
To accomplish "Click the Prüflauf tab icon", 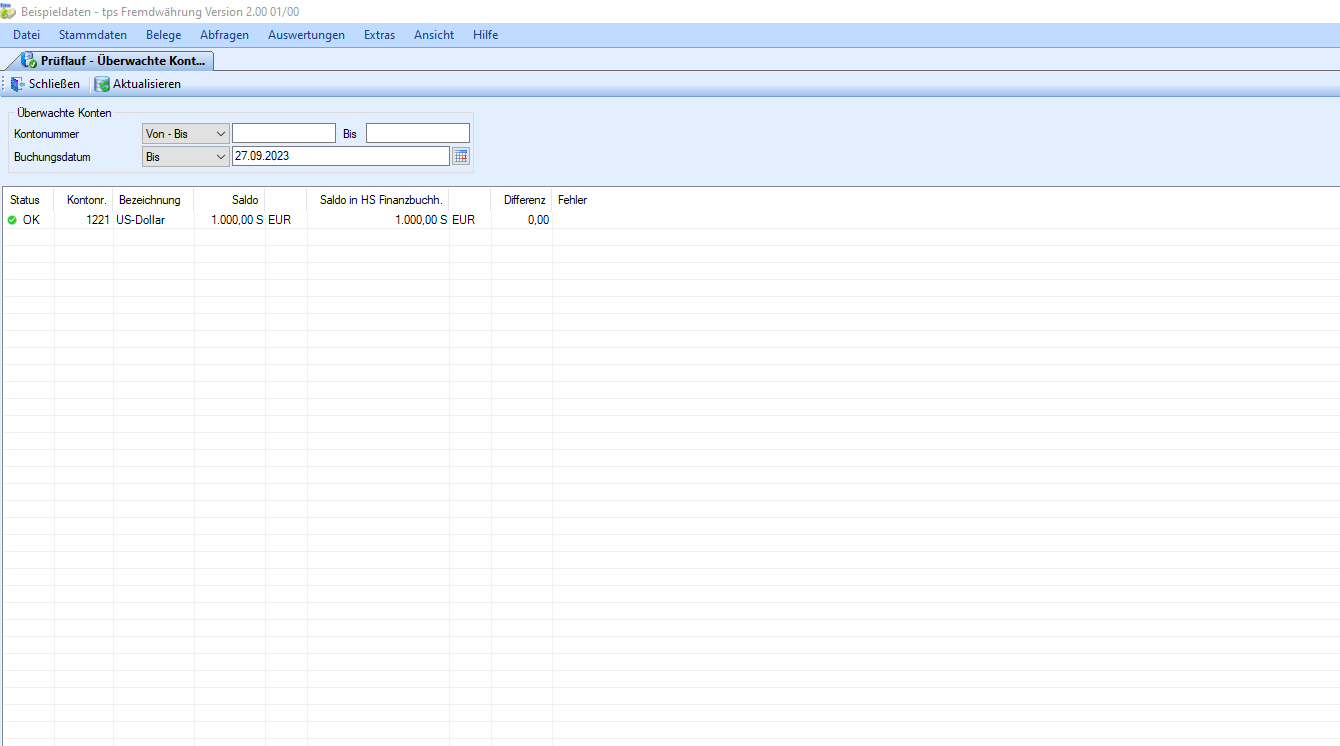I will [28, 61].
